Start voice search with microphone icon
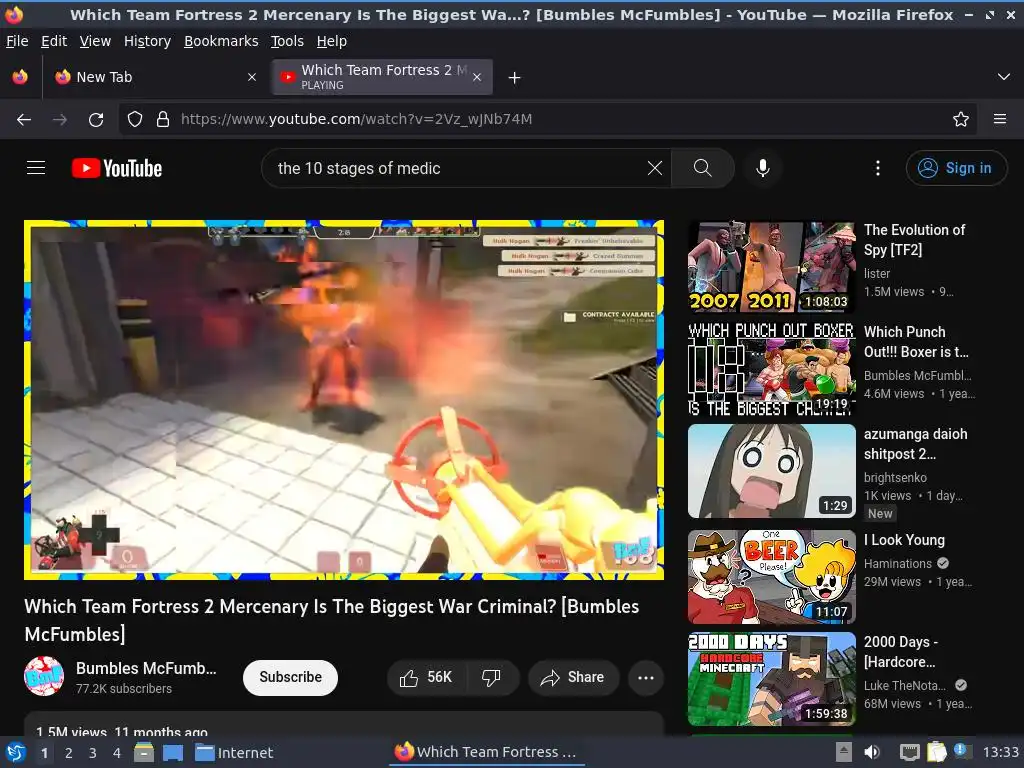Viewport: 1024px width, 768px height. pos(762,168)
